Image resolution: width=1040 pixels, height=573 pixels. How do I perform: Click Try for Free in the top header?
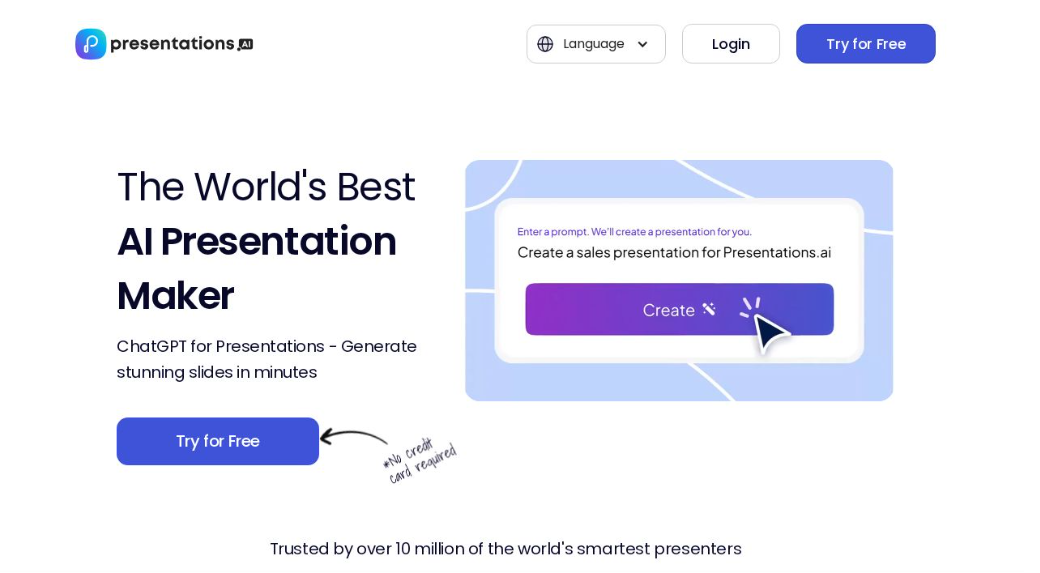(865, 44)
